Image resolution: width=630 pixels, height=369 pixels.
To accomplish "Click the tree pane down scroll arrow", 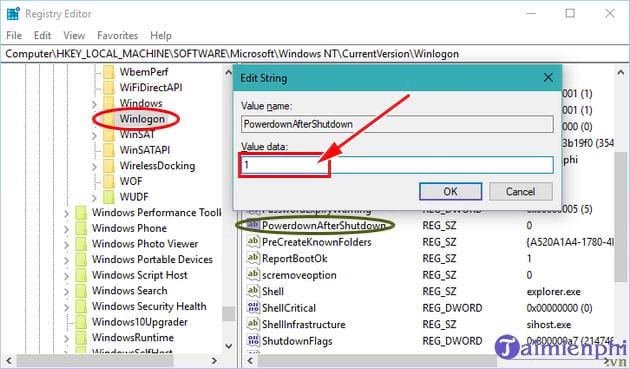I will click(x=229, y=346).
